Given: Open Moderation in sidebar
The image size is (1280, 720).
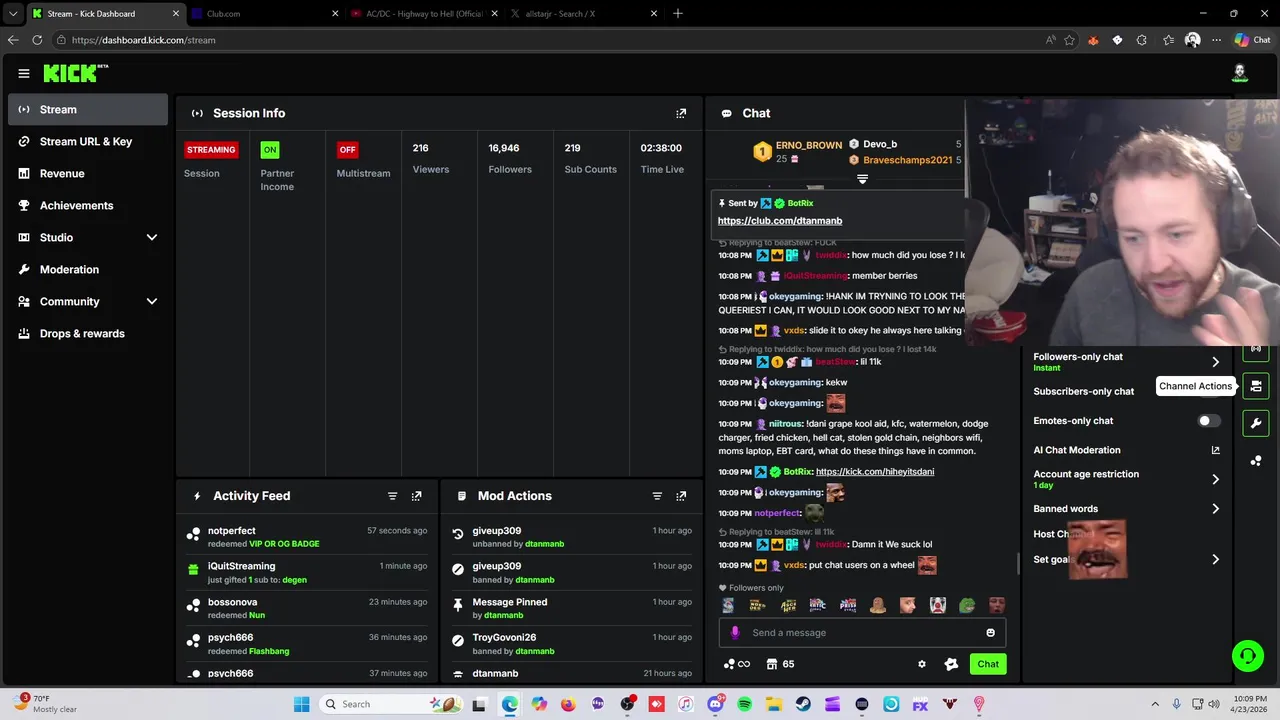Looking at the screenshot, I should [88, 269].
